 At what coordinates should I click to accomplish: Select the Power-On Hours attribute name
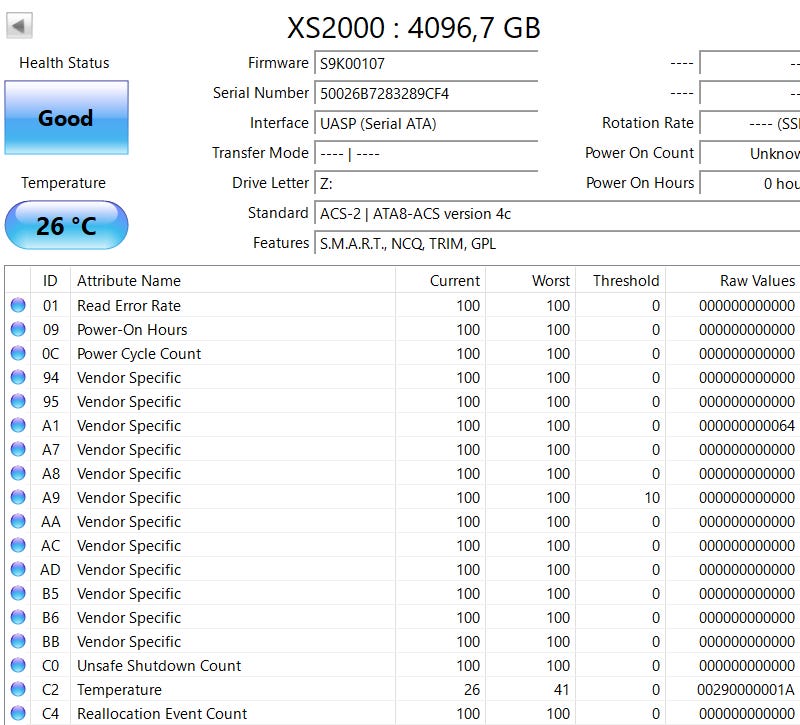coord(132,330)
